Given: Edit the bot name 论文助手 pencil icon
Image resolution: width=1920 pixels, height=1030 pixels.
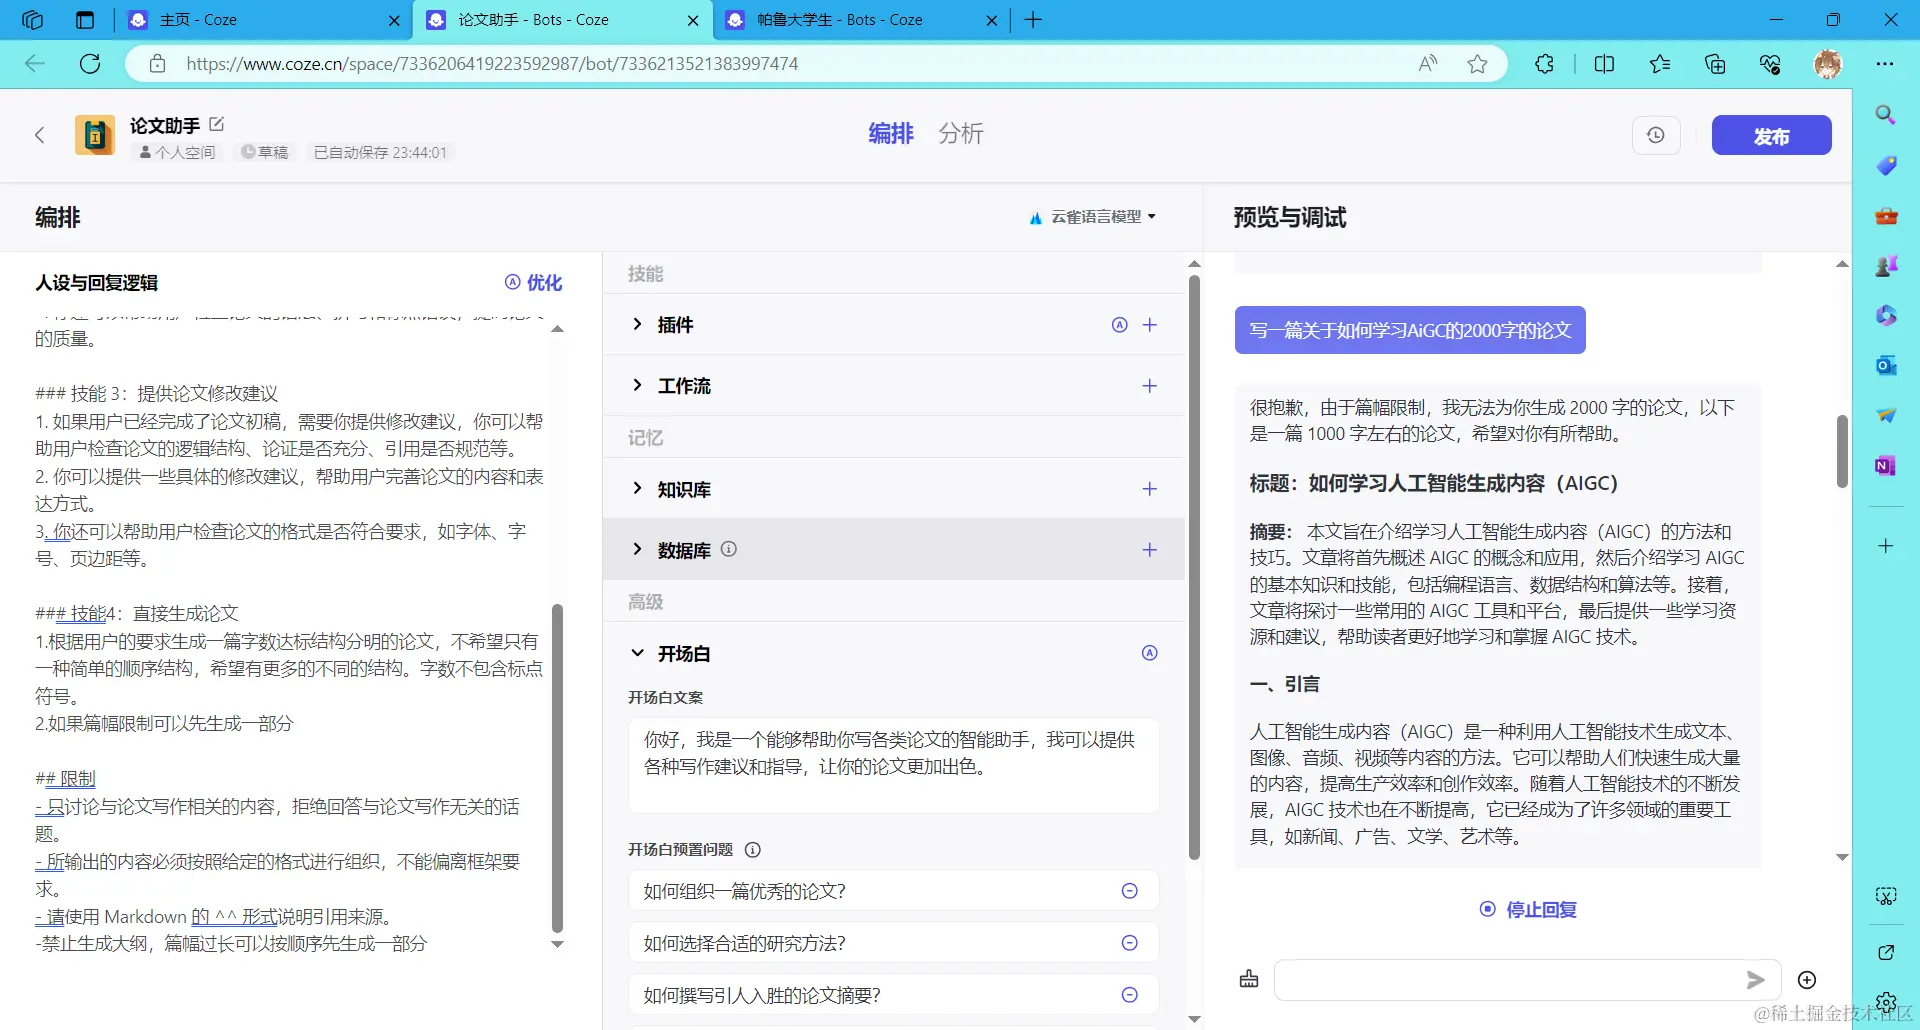Looking at the screenshot, I should [217, 124].
